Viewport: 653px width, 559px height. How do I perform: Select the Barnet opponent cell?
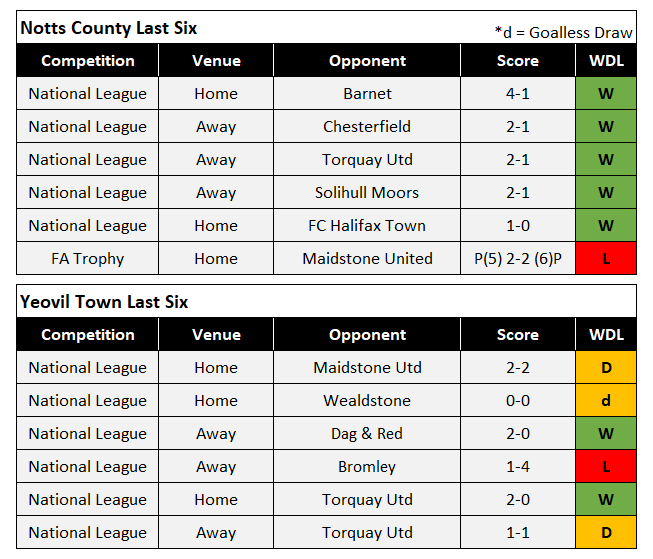pos(367,94)
